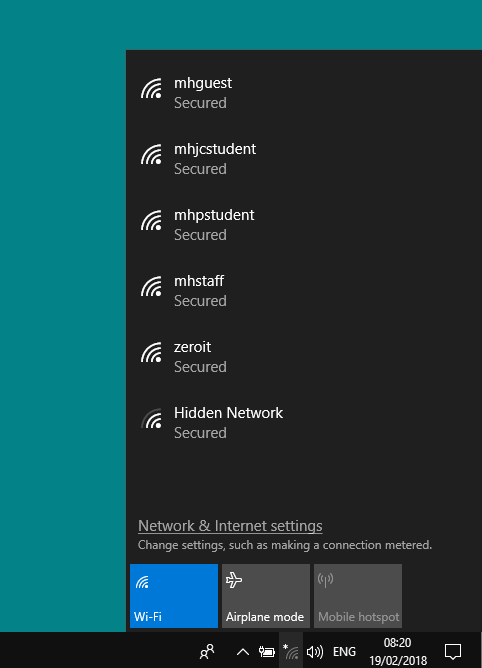Toggle Airplane mode tile
482x668 pixels.
(266, 596)
